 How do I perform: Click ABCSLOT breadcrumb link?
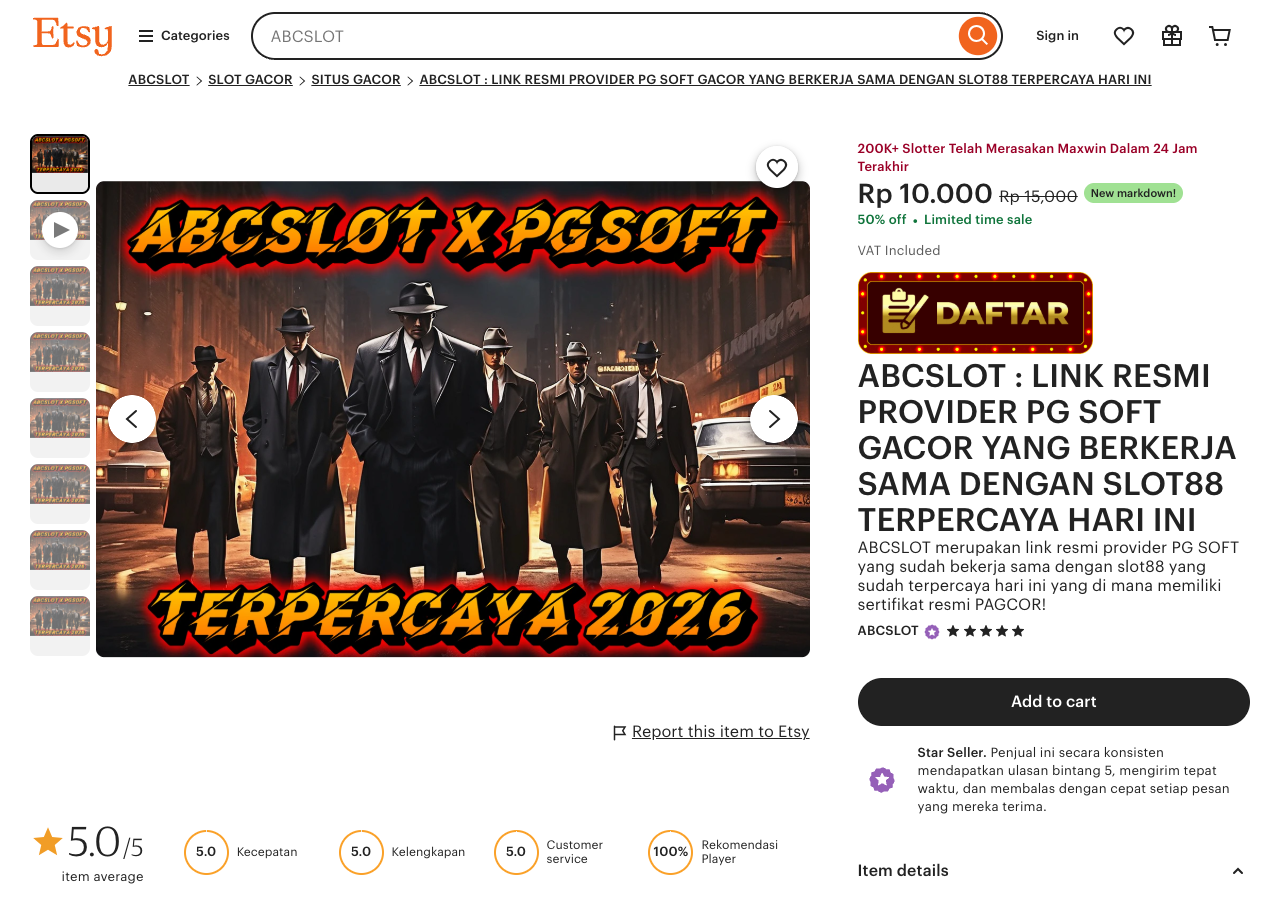coord(158,80)
